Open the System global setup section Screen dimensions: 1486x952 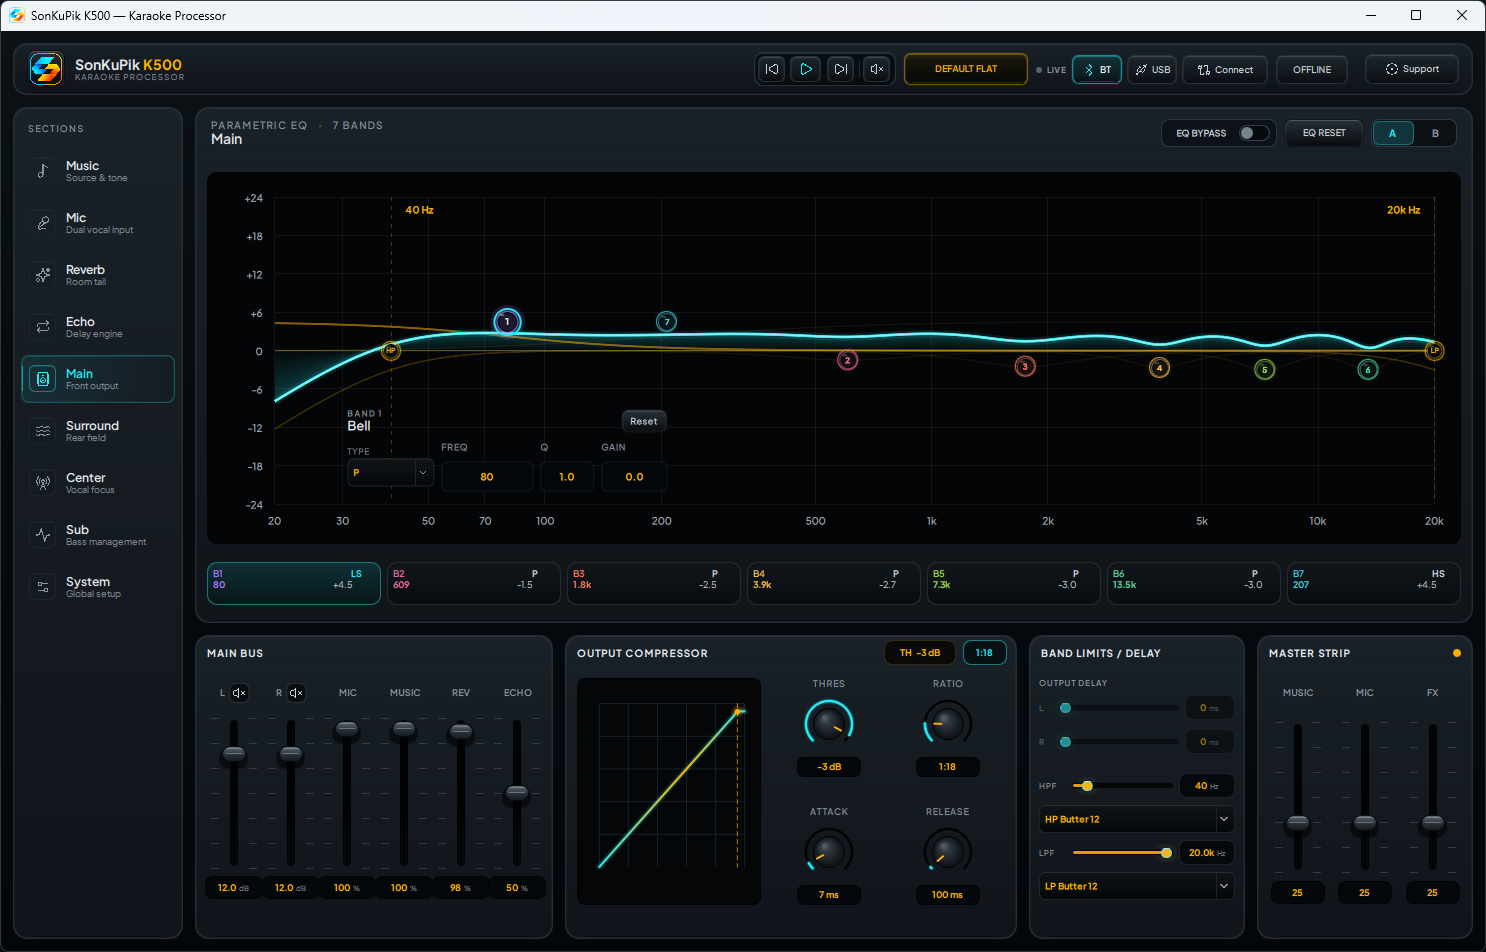(x=98, y=587)
